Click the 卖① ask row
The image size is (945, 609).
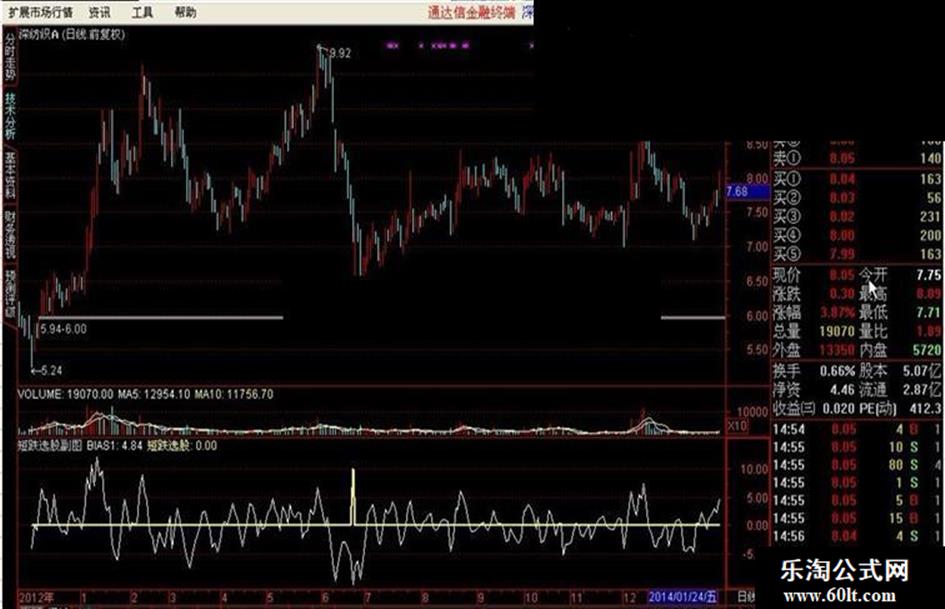[x=858, y=159]
